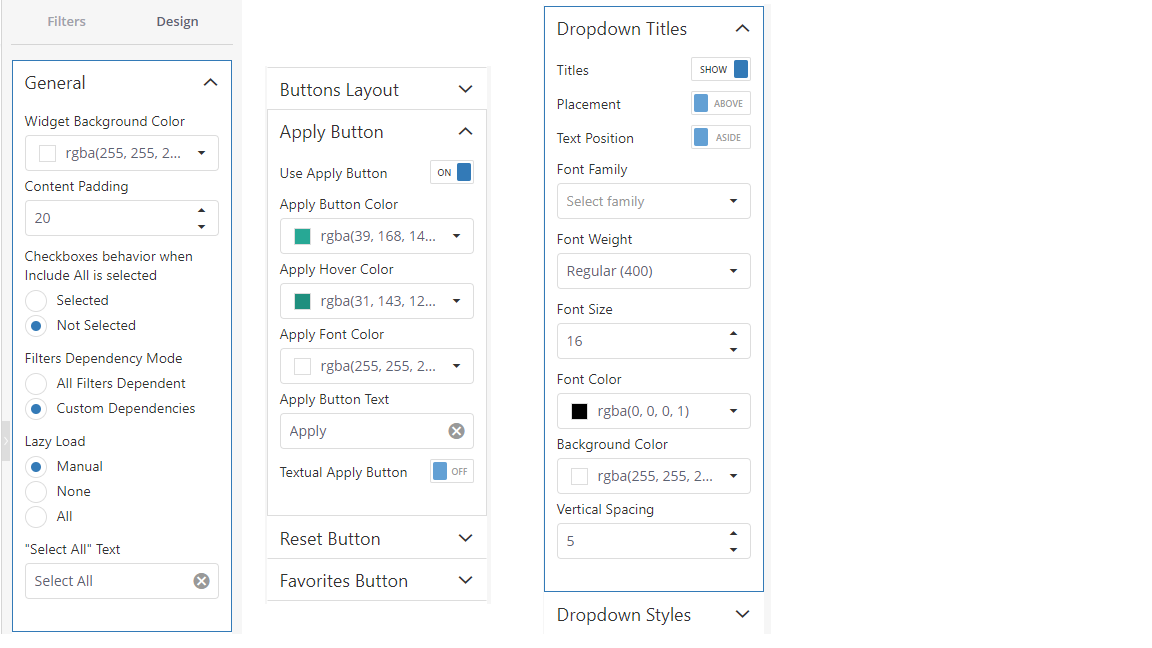The image size is (1152, 648).
Task: Hide dropdown Titles using the SHOW switch
Action: pos(720,69)
